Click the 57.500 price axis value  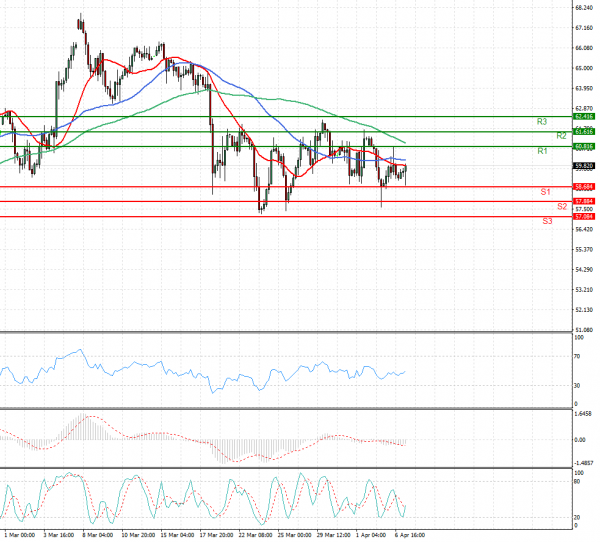[584, 209]
